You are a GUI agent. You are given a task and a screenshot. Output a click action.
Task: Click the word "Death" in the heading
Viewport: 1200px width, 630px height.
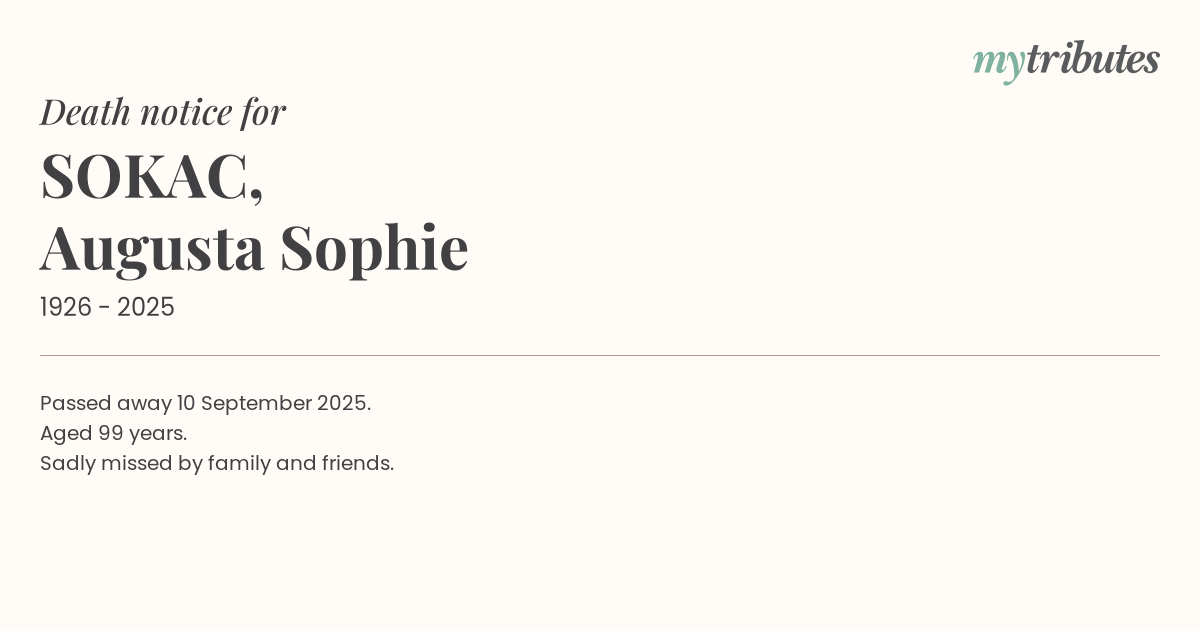(86, 112)
